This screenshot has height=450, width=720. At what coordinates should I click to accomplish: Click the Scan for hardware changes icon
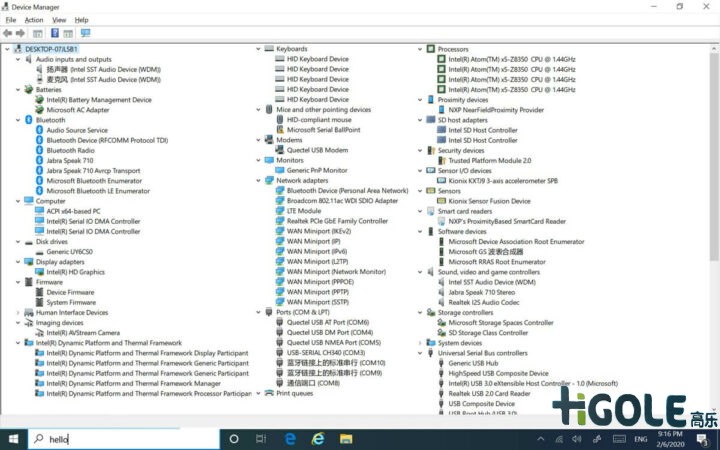coord(85,33)
